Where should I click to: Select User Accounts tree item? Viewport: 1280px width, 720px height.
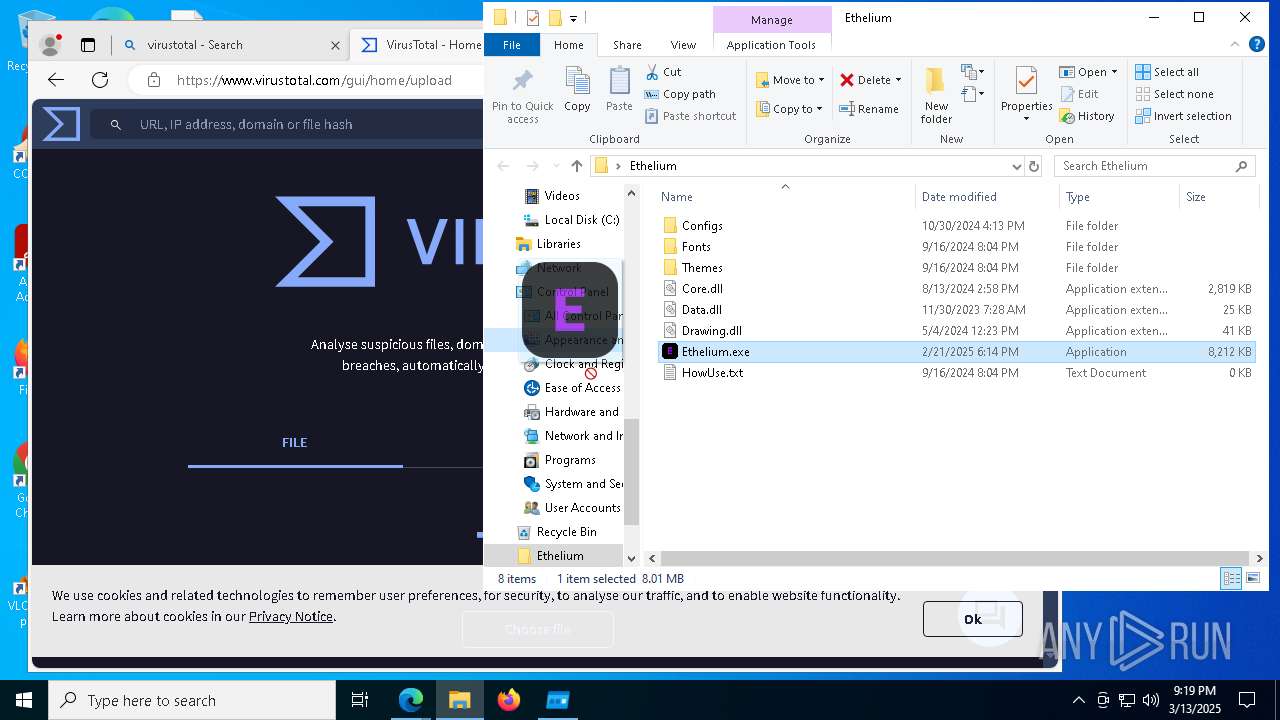[582, 508]
